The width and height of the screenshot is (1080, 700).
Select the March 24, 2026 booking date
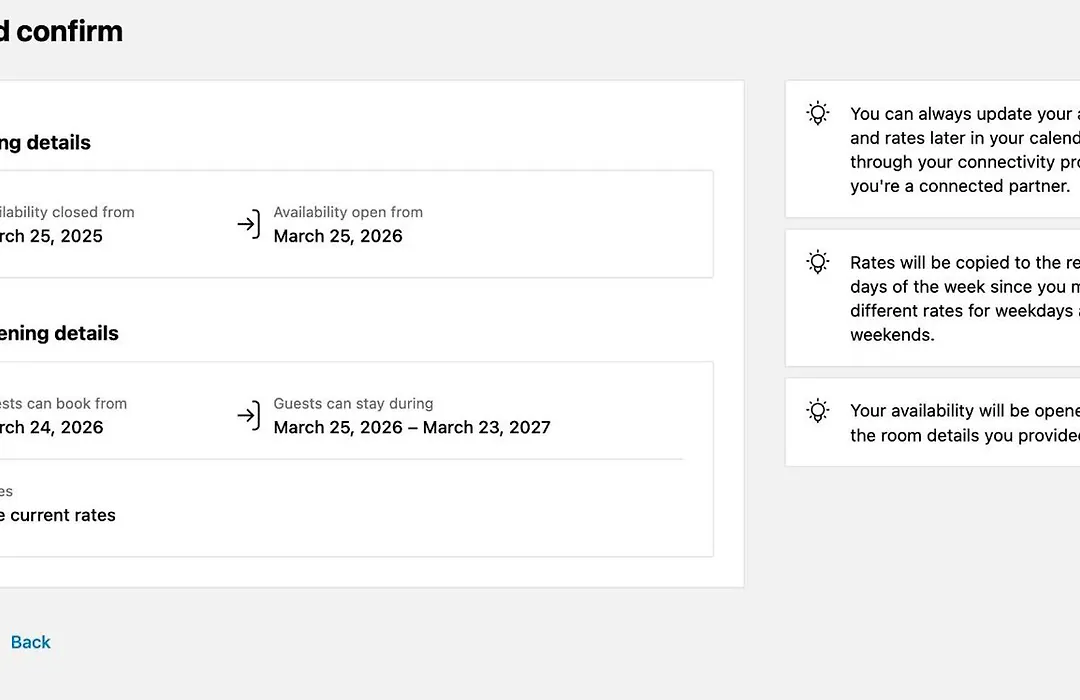tap(52, 427)
